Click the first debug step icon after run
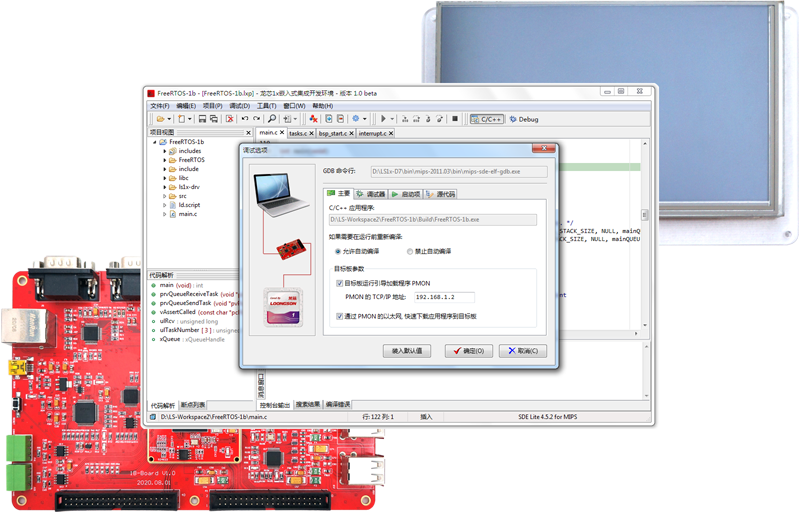The width and height of the screenshot is (800, 512). coord(405,119)
